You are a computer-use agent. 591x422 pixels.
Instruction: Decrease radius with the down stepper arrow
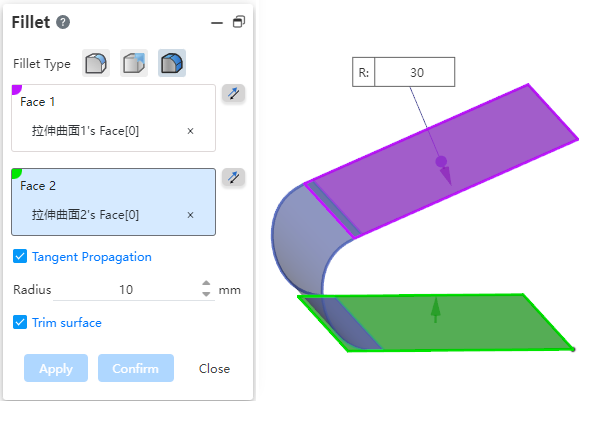[x=206, y=294]
